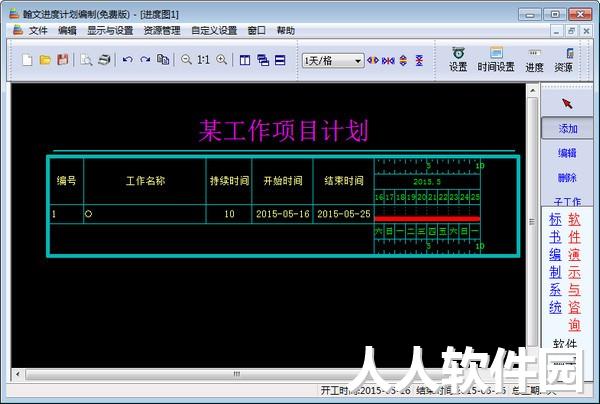The image size is (600, 404).
Task: Compress the chart horizontally with the inward arrows
Action: tap(388, 60)
